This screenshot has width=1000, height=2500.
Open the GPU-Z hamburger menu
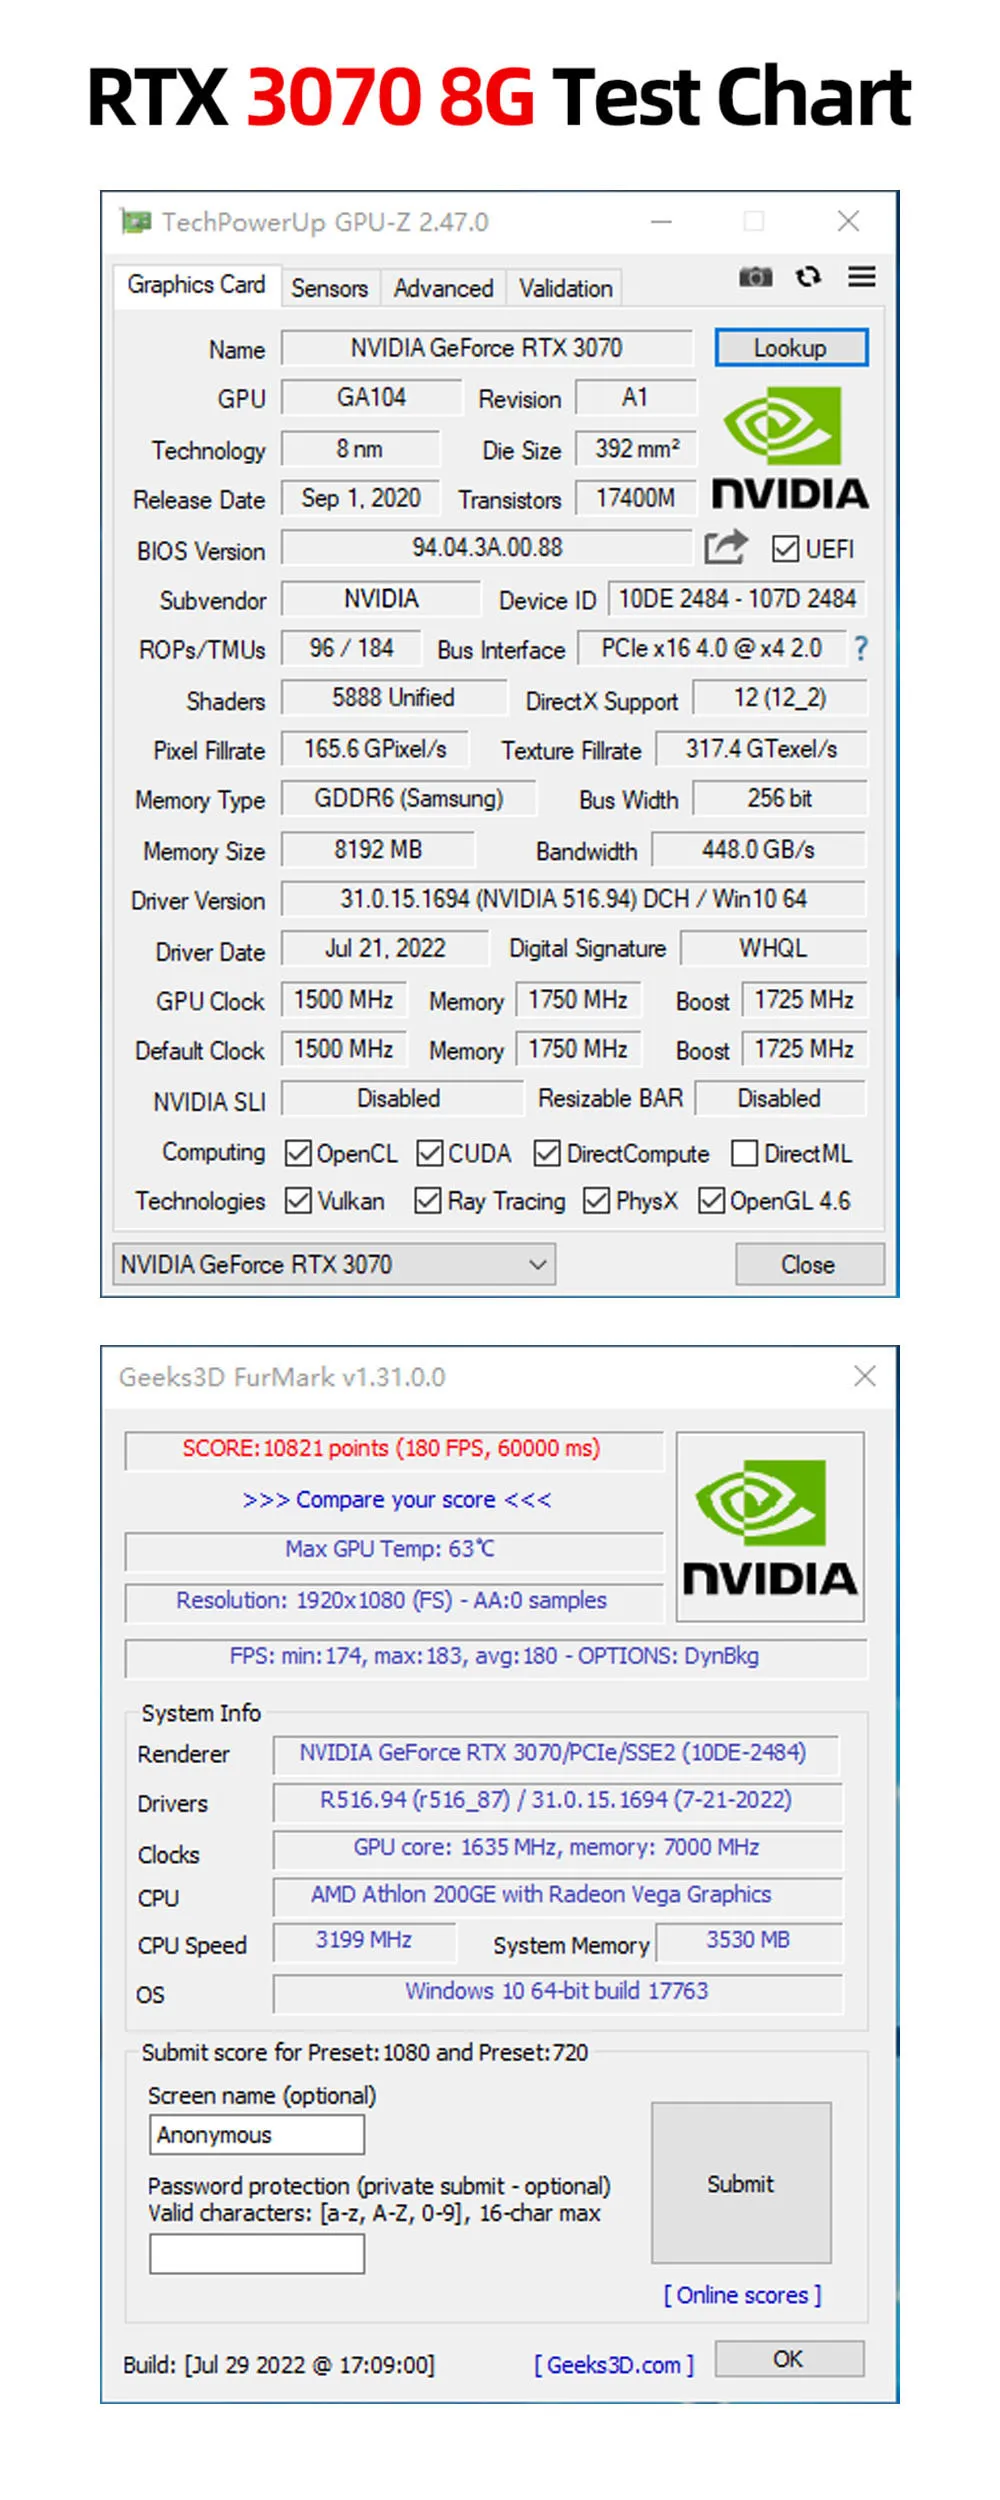coord(862,277)
